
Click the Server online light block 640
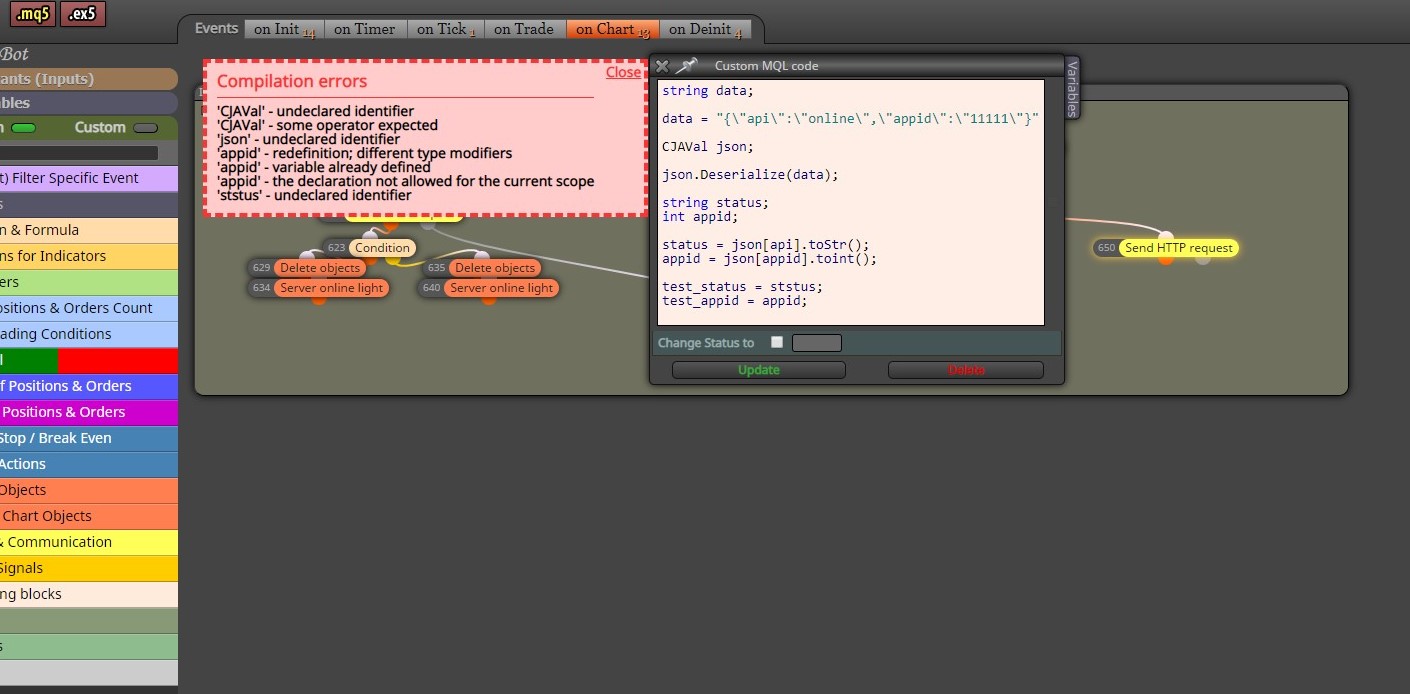click(500, 288)
